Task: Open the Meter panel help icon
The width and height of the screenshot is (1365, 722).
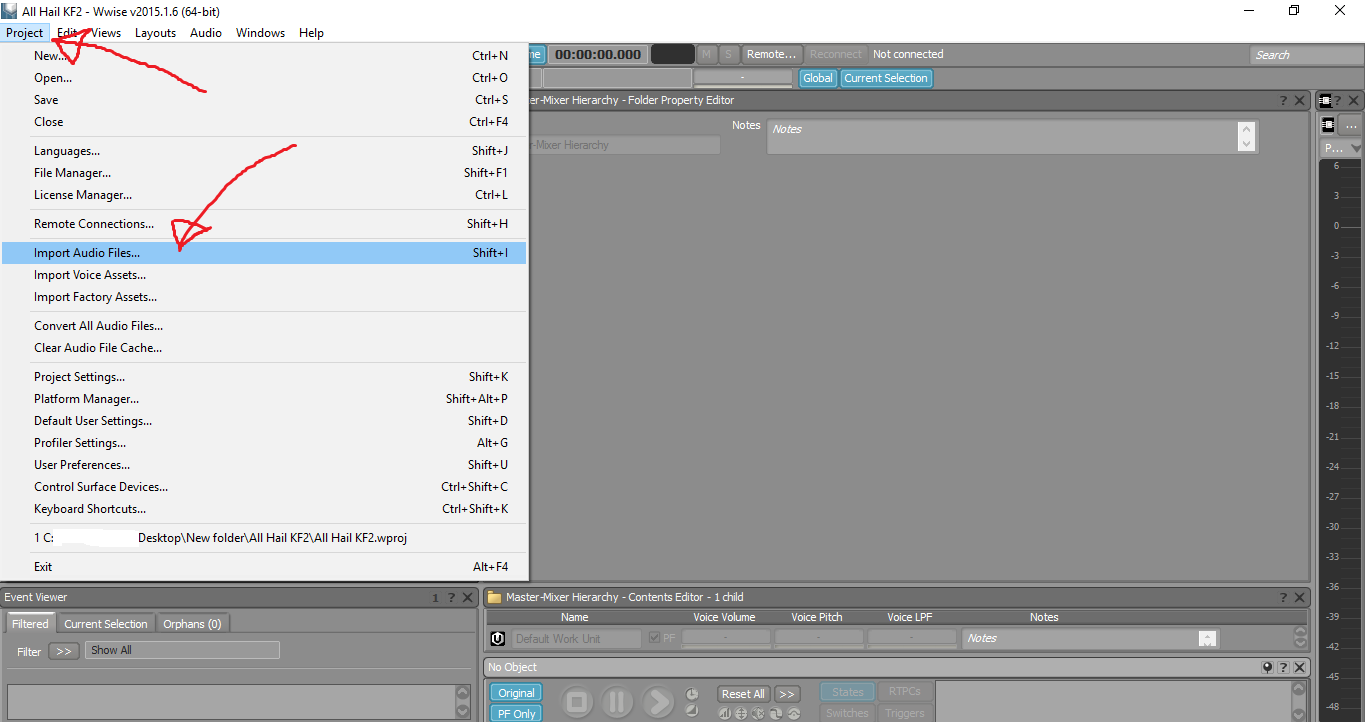Action: click(x=1339, y=101)
